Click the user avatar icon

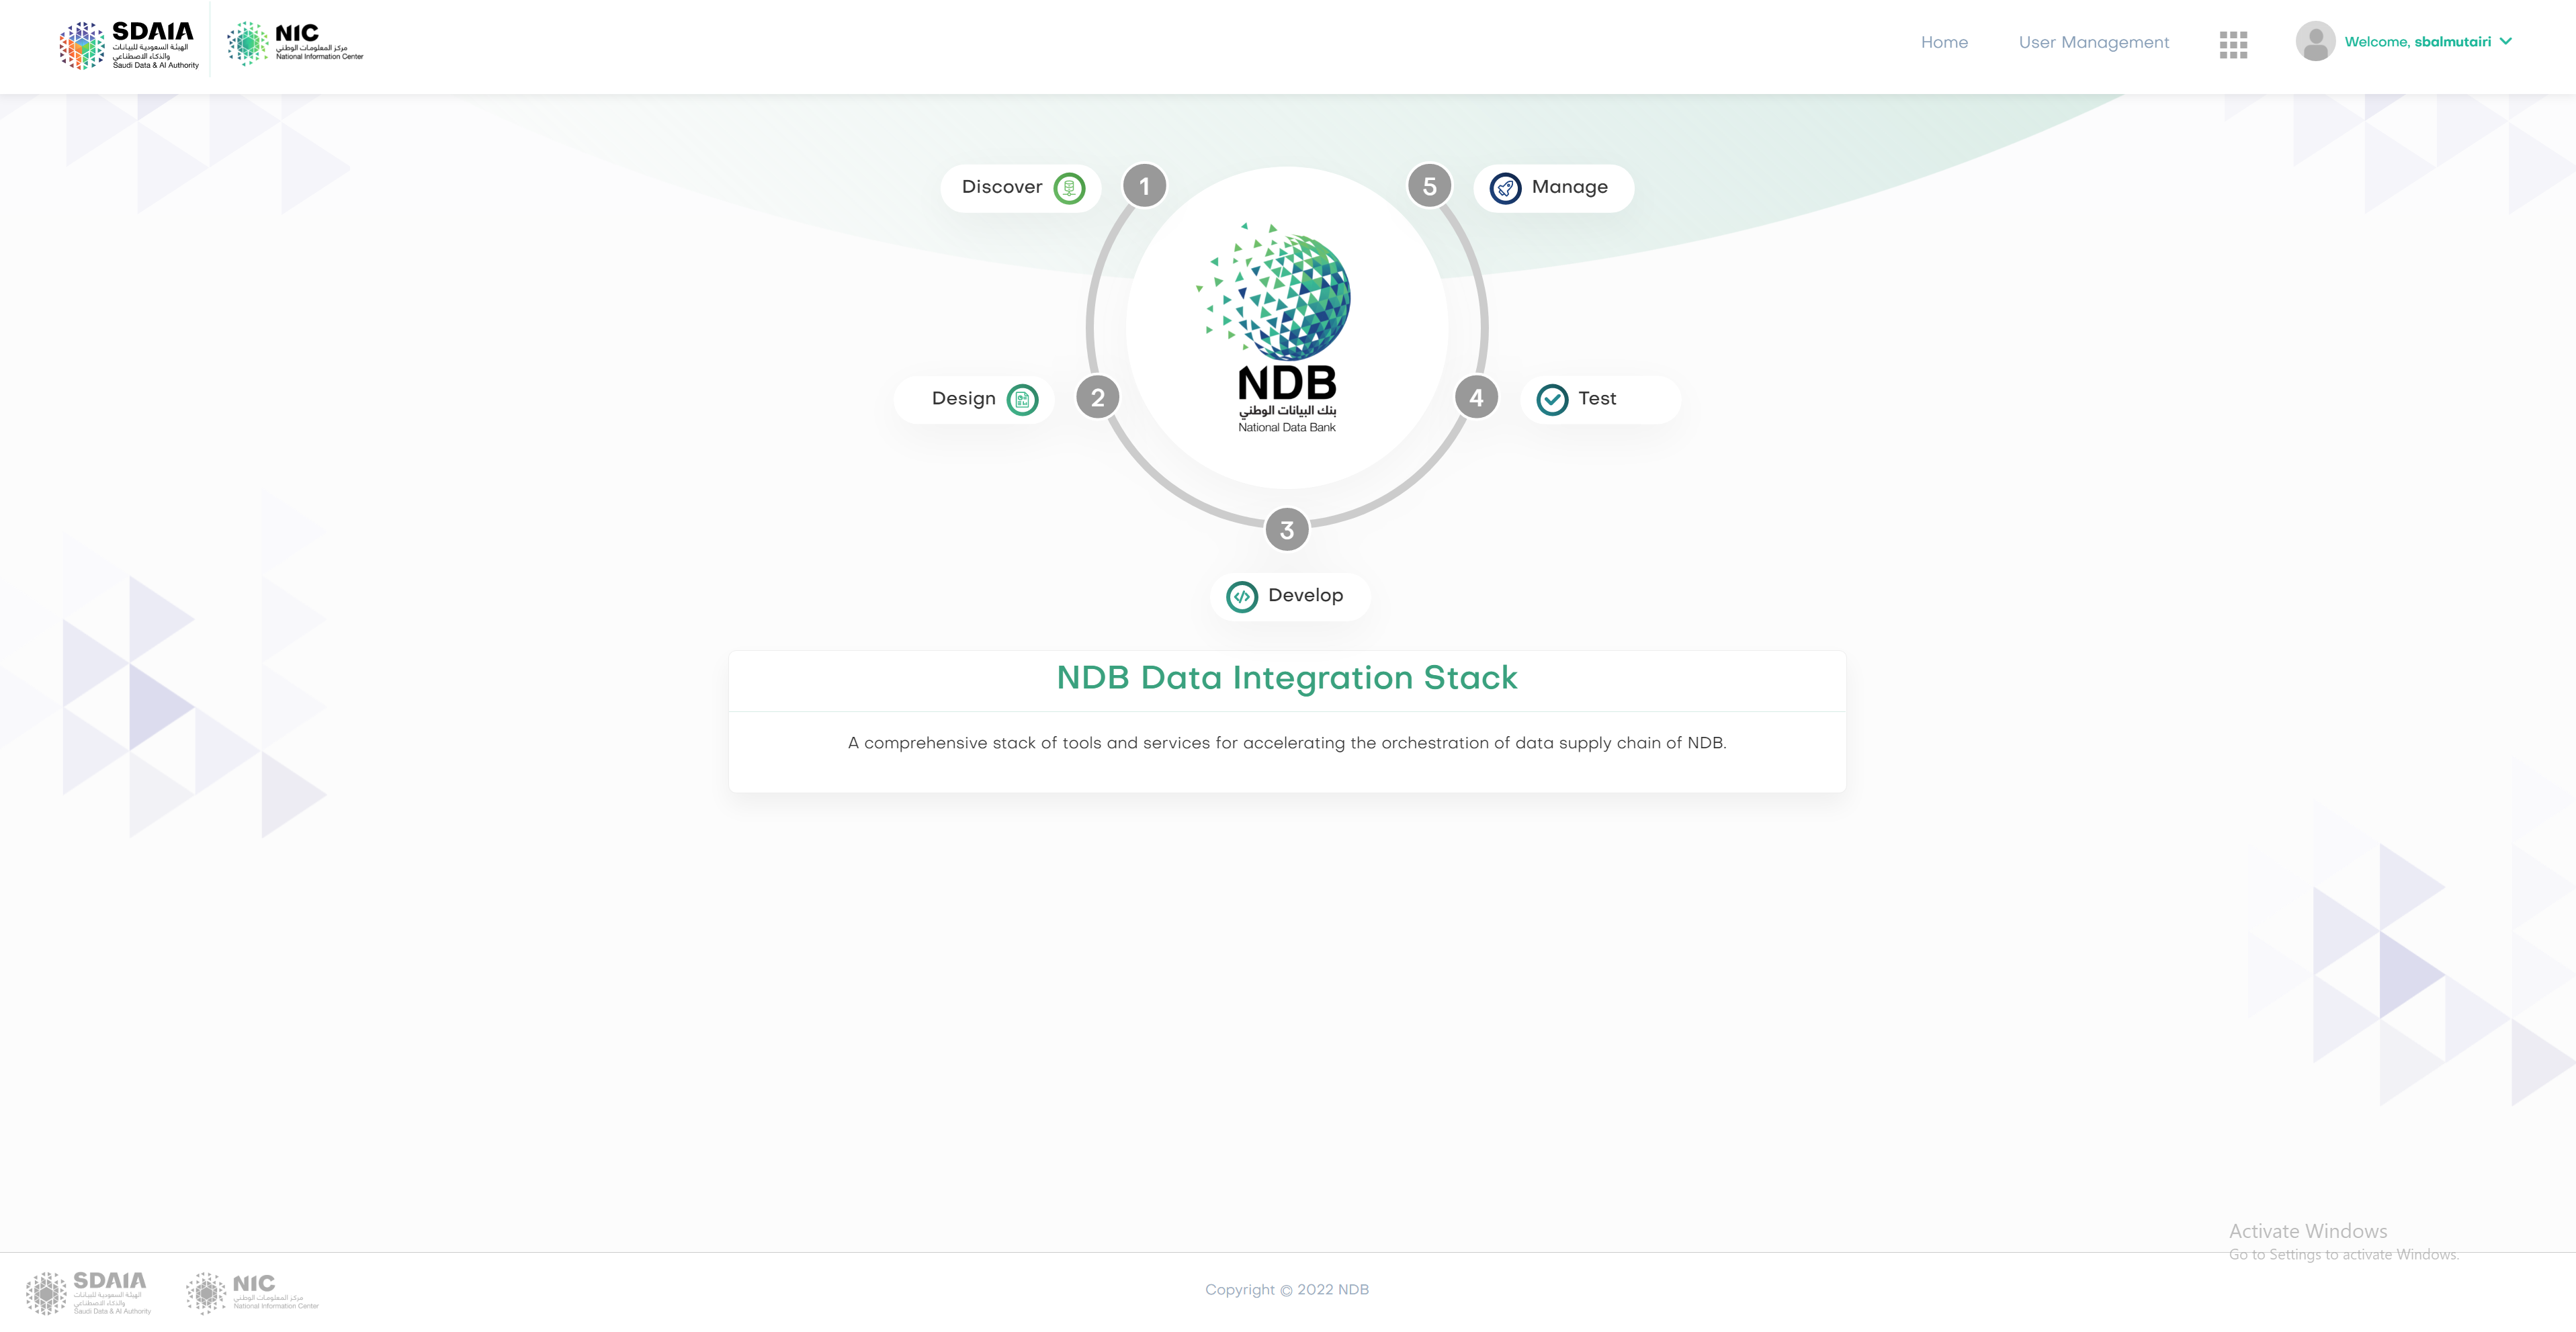(x=2315, y=42)
